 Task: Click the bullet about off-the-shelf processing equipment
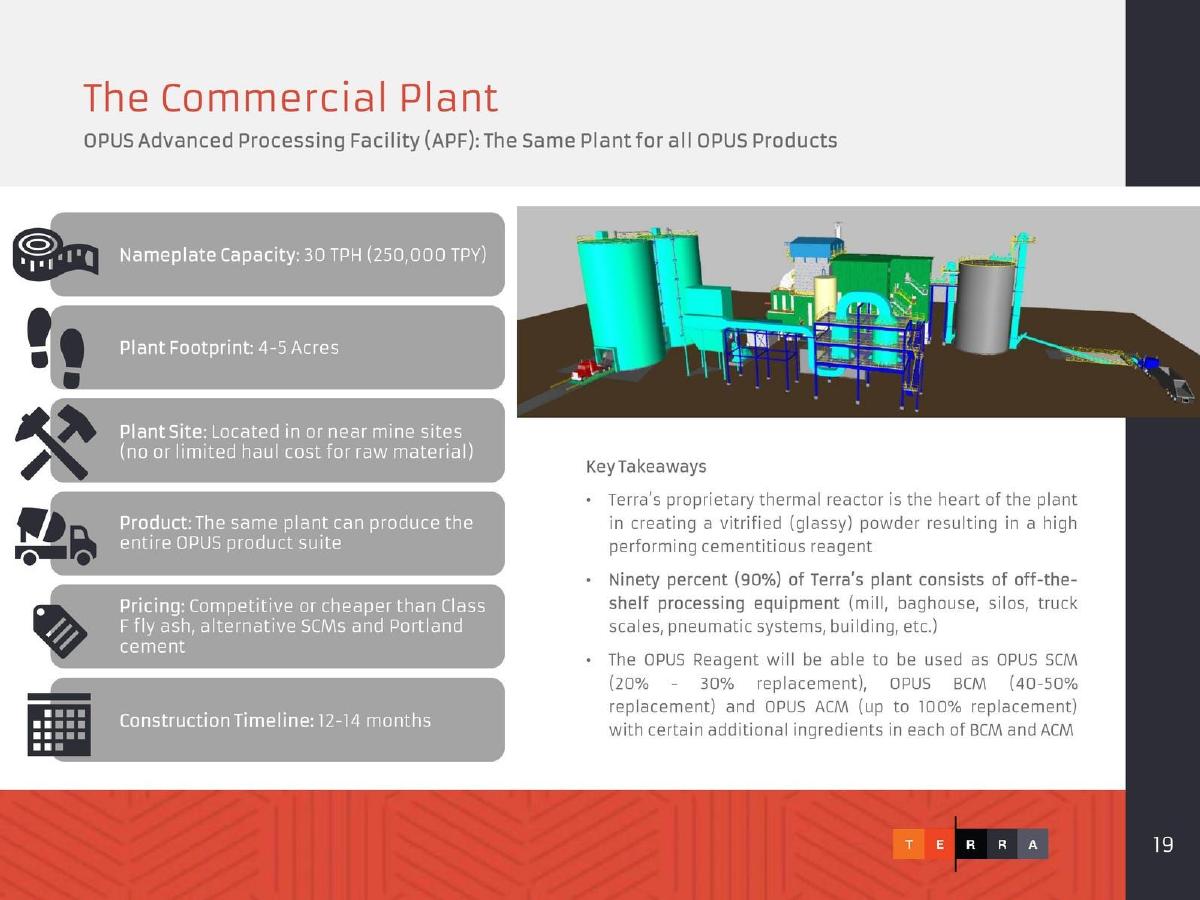pyautogui.click(x=833, y=604)
